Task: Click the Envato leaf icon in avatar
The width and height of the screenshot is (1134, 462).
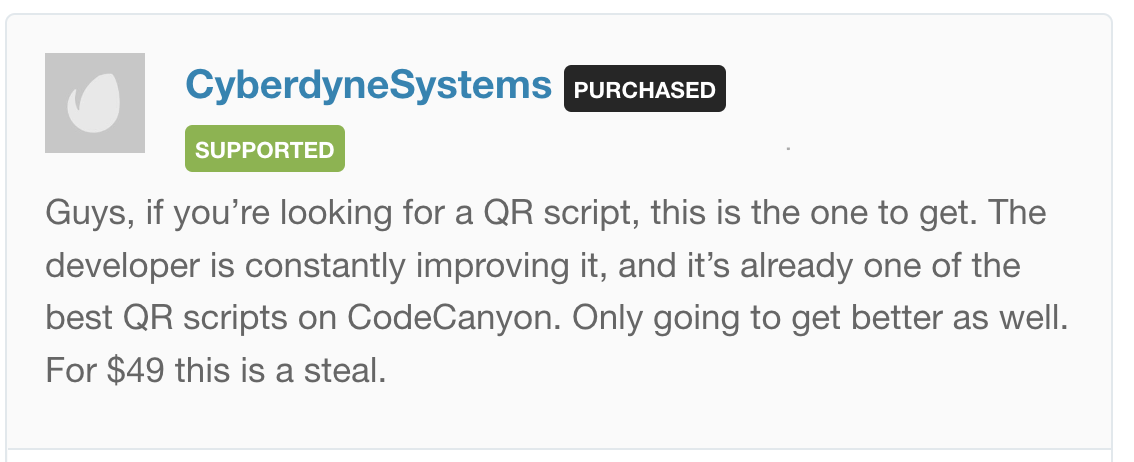Action: (x=94, y=104)
